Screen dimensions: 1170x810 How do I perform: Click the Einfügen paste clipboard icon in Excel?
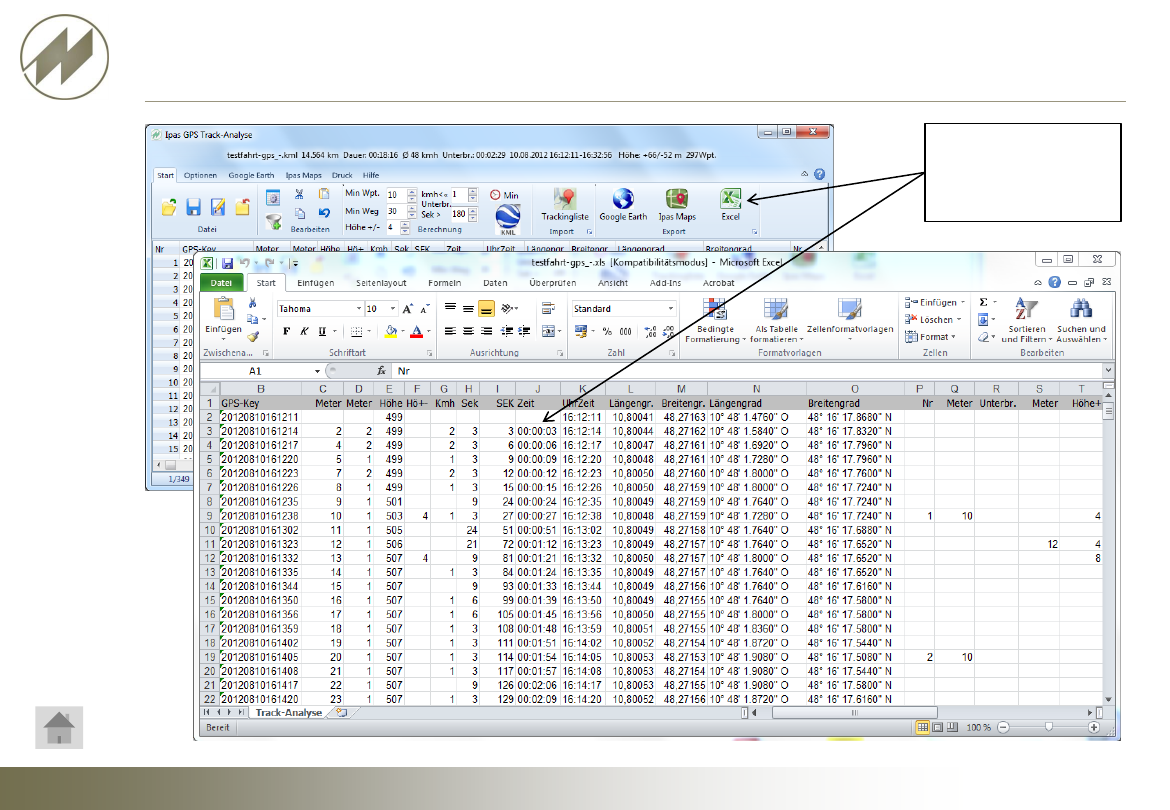(x=223, y=309)
